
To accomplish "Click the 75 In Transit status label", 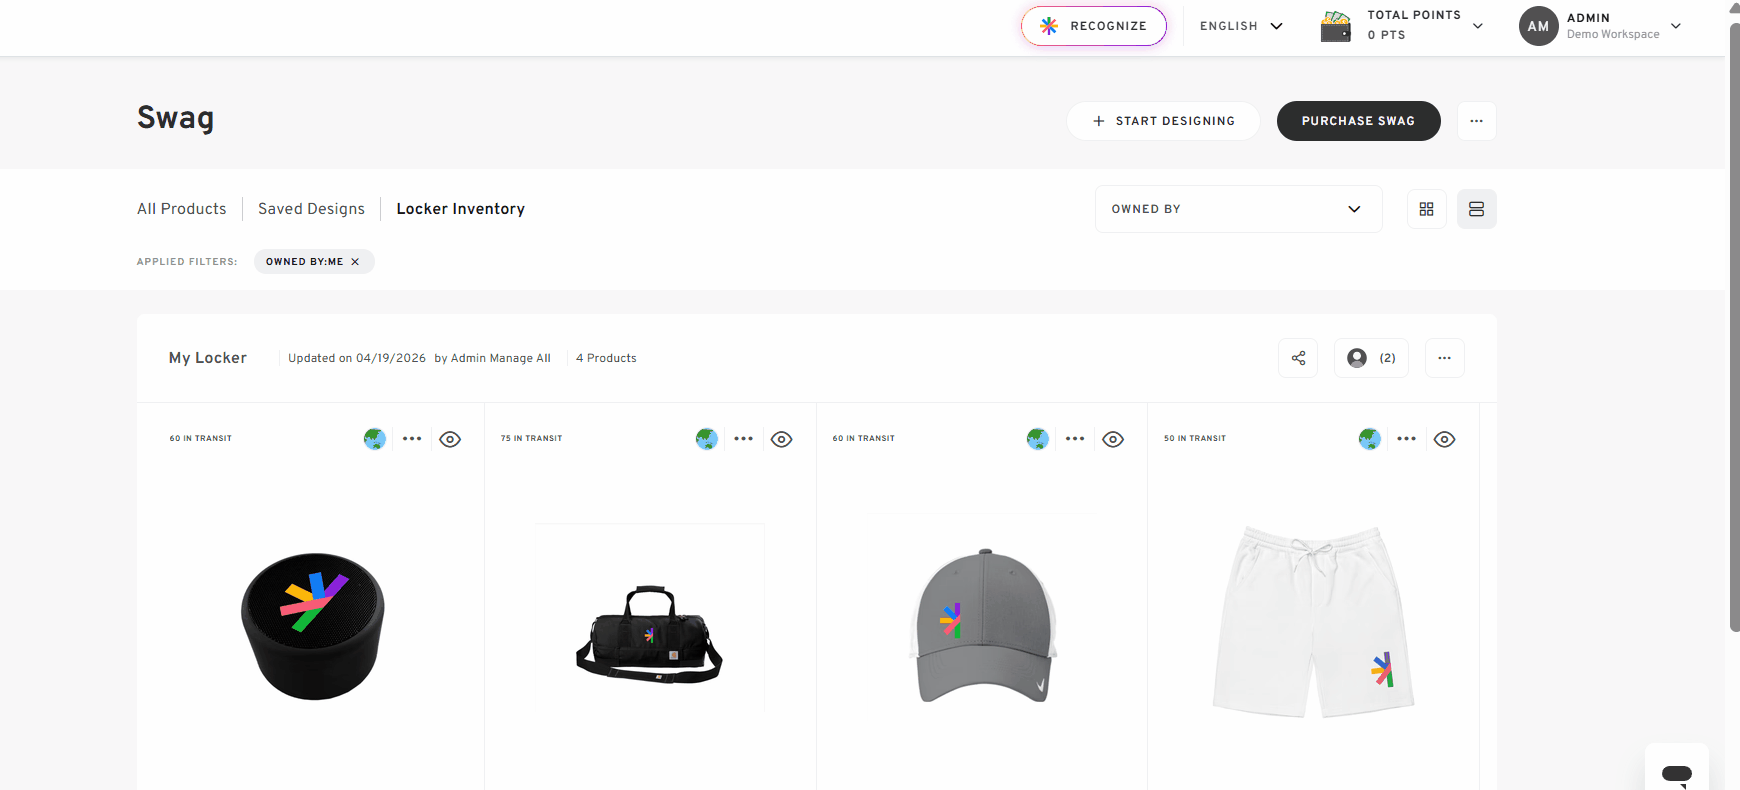I will [x=532, y=439].
